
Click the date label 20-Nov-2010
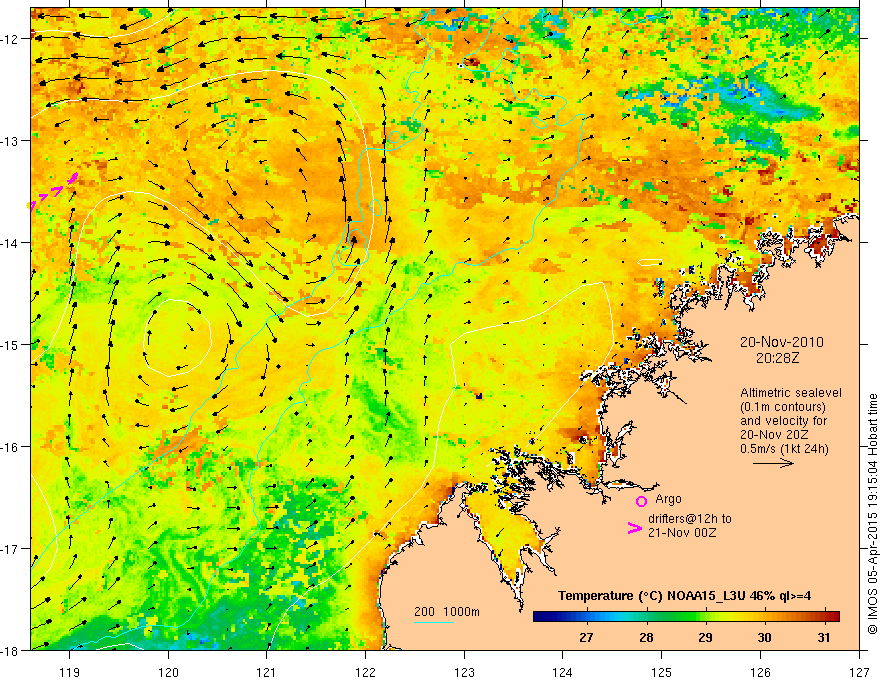click(x=781, y=342)
